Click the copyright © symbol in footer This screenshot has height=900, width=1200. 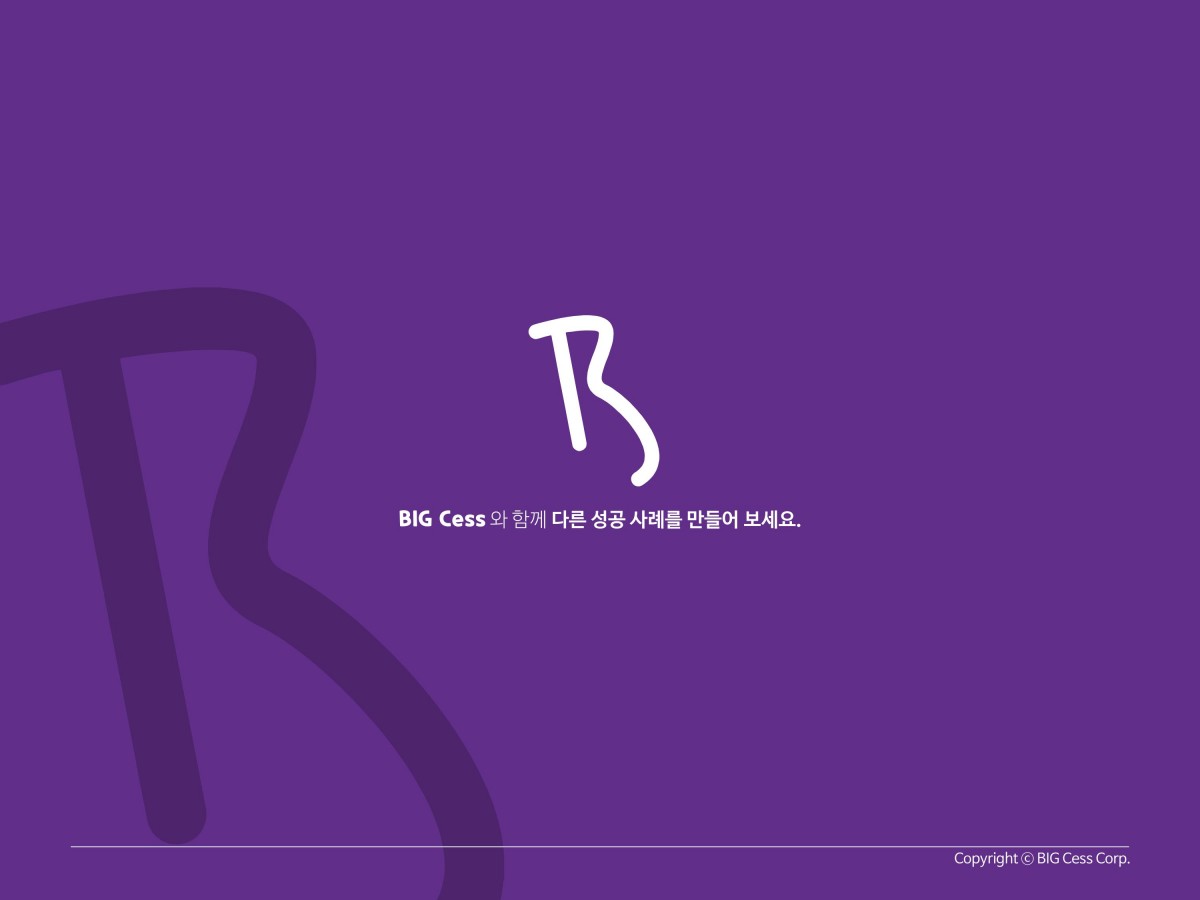[1027, 859]
